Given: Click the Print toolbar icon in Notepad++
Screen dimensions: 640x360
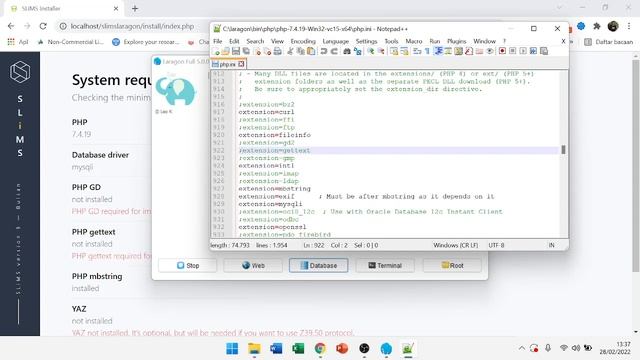Looking at the screenshot, I should coord(278,51).
